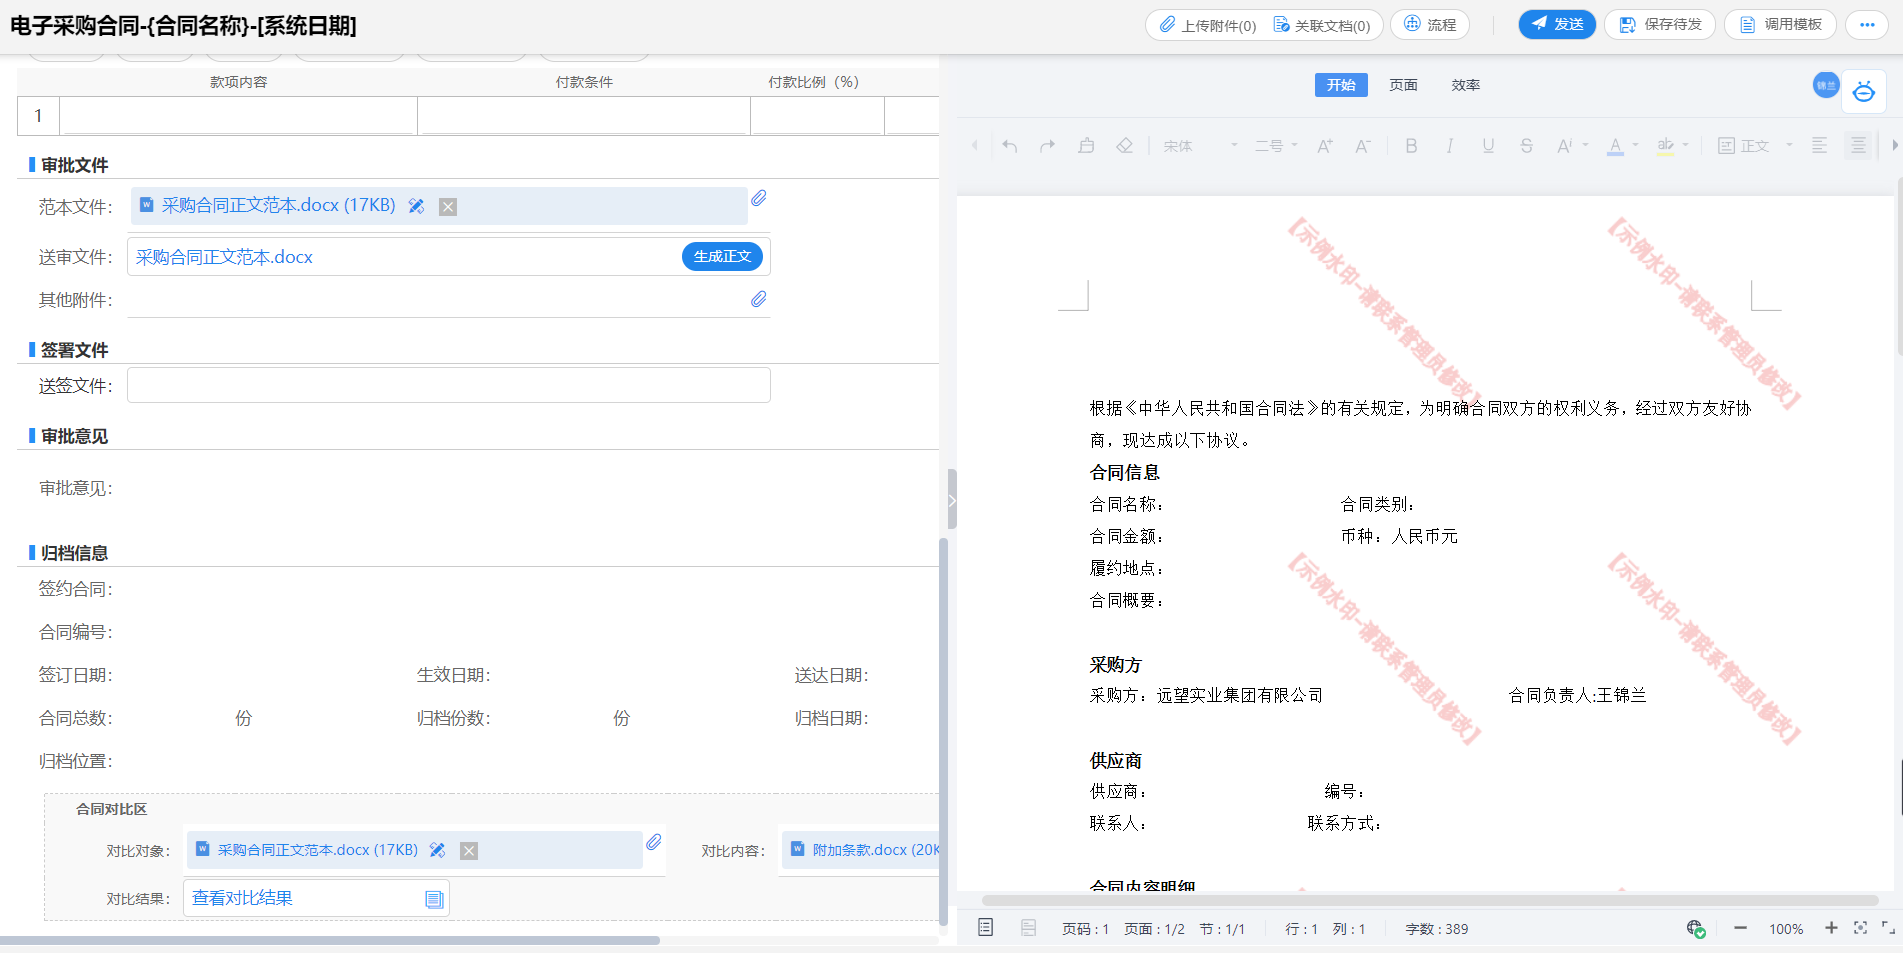Image resolution: width=1903 pixels, height=953 pixels.
Task: Remove the 范本文件 attachment with X
Action: click(x=448, y=207)
